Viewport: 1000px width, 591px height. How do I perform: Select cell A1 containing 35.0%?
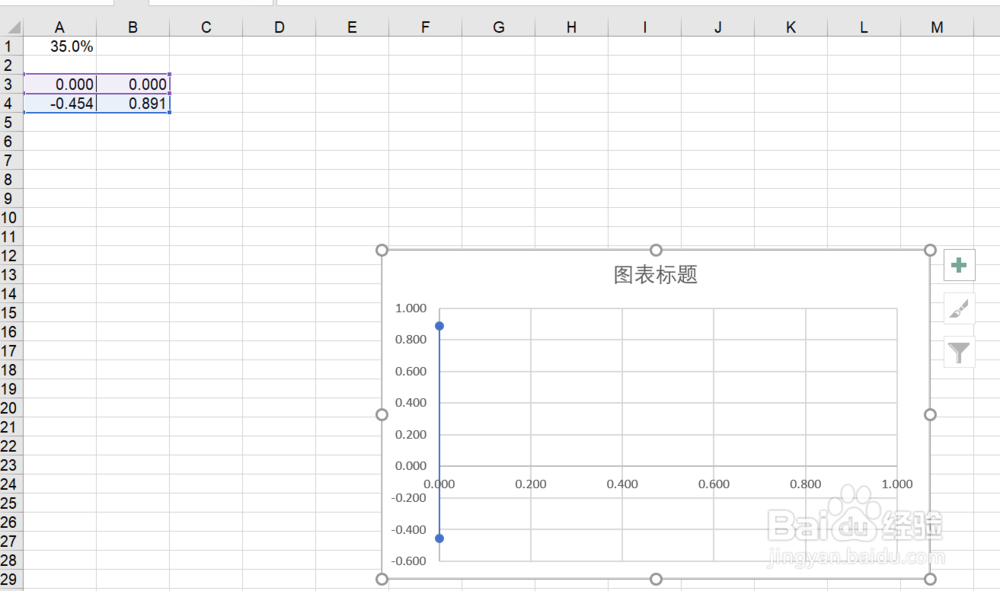point(60,46)
